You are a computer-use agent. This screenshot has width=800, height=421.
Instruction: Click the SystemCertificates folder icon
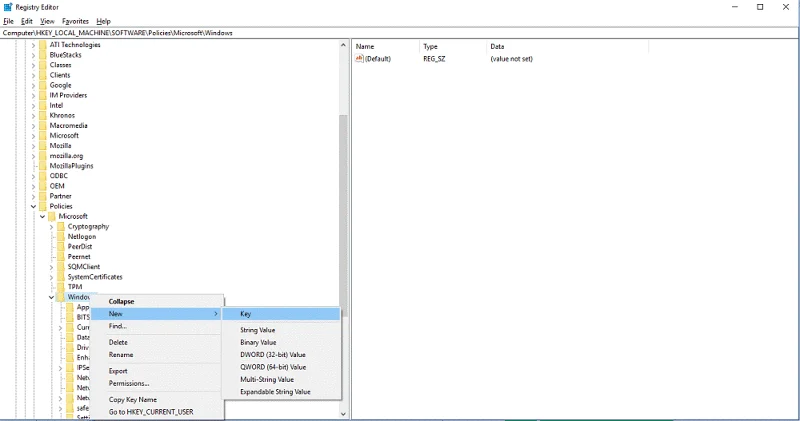click(x=61, y=277)
